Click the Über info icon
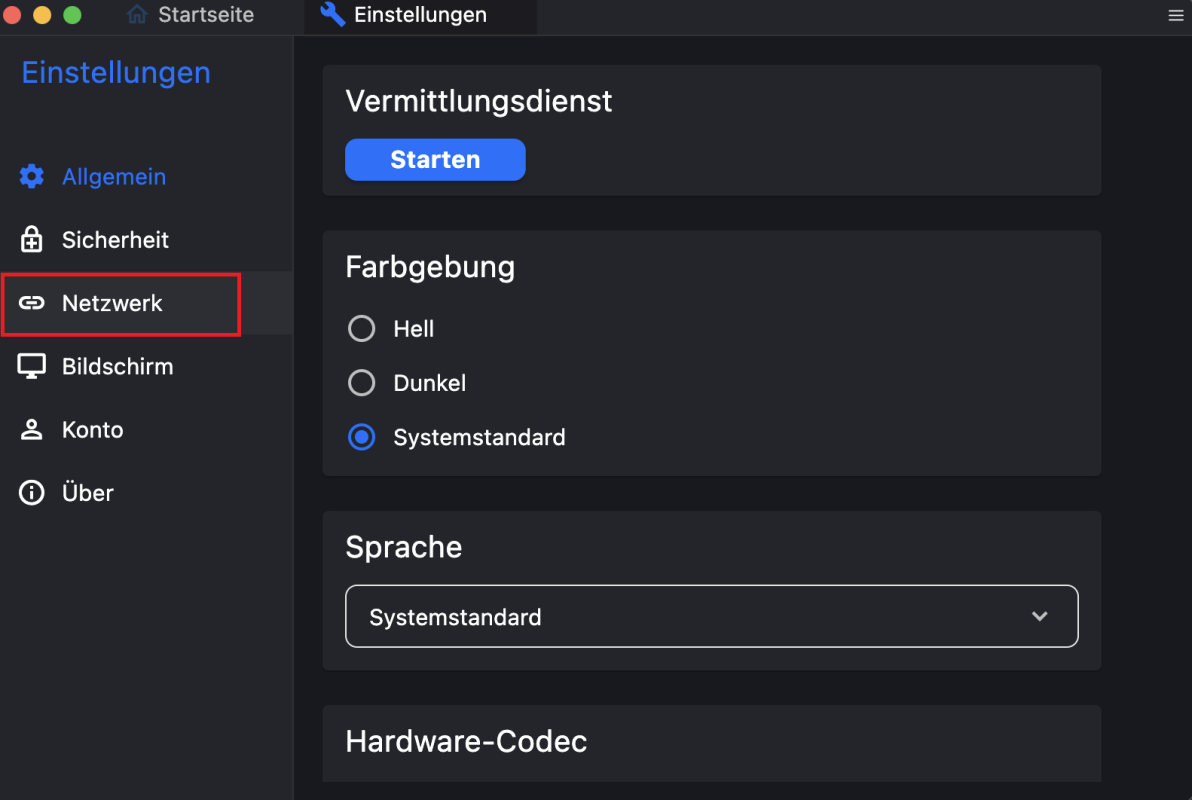The width and height of the screenshot is (1192, 800). (31, 493)
